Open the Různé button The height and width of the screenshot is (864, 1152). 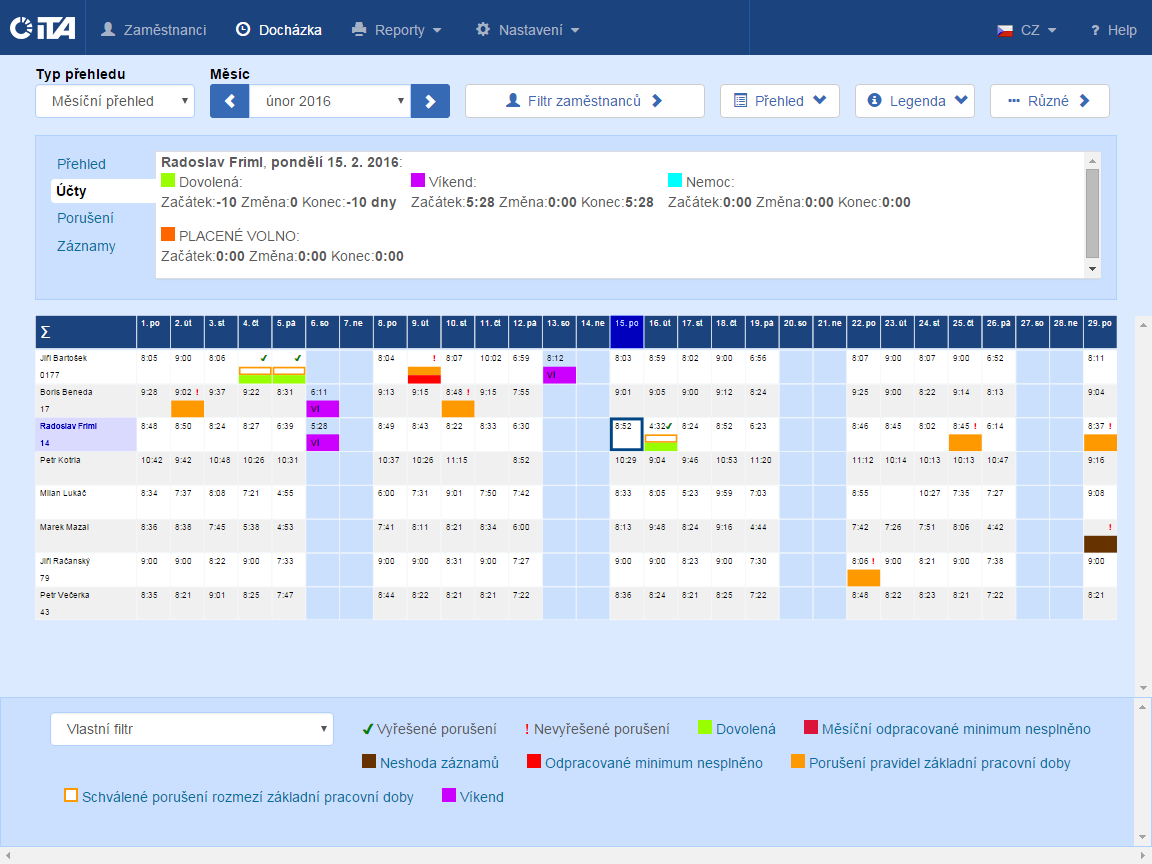coord(1049,101)
